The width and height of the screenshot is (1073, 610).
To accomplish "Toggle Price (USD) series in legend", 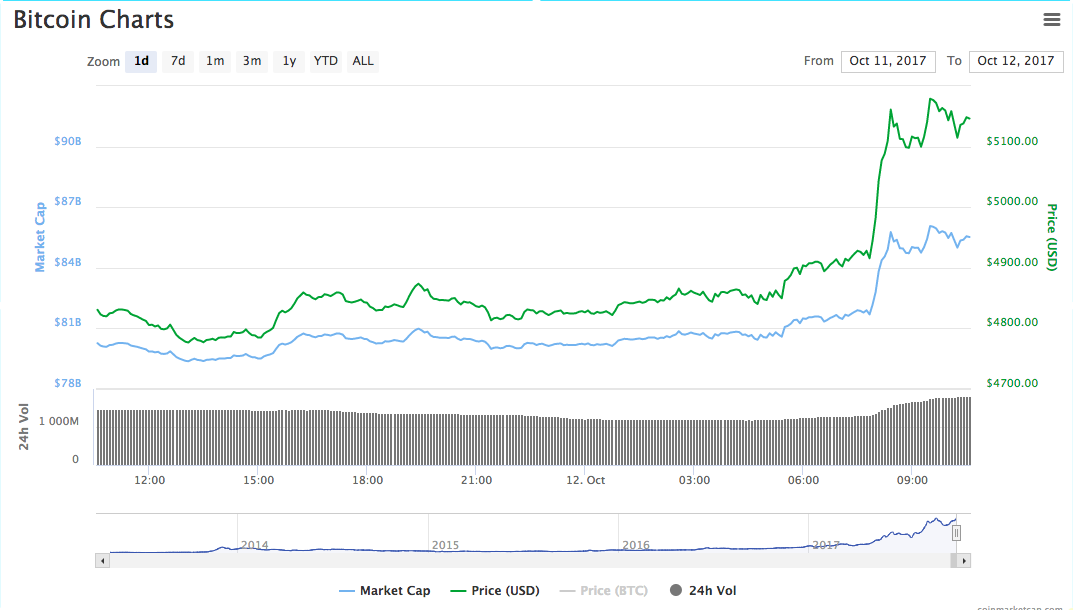I will (495, 590).
